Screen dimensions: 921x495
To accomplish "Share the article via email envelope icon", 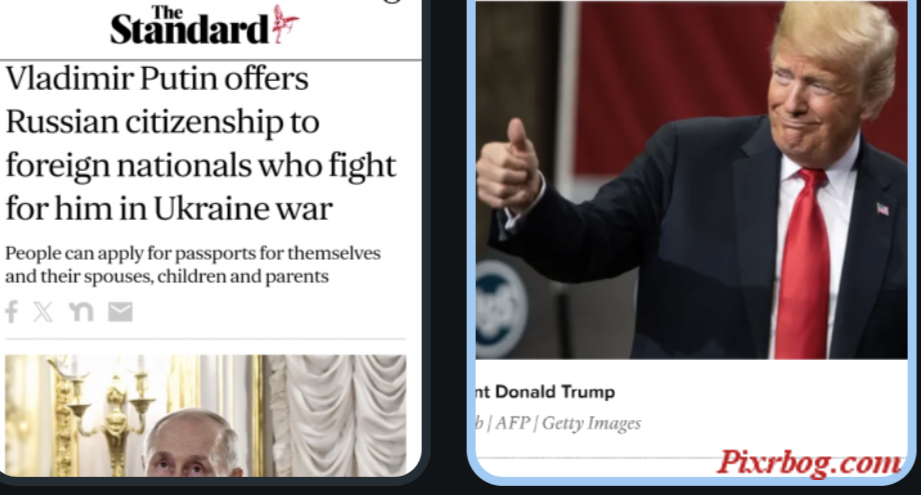I will 120,312.
